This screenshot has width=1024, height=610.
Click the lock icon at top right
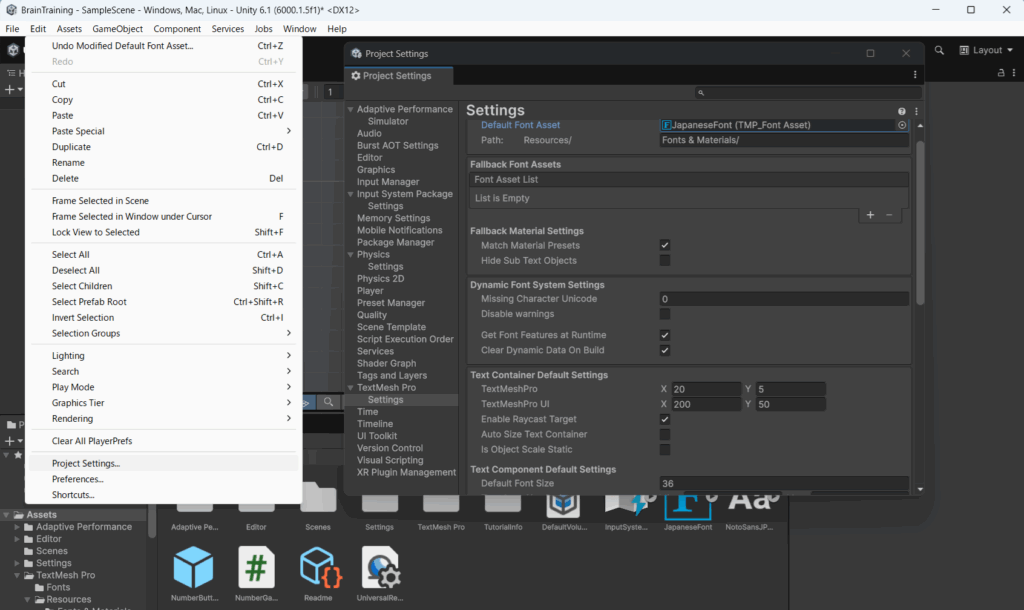click(x=1000, y=72)
